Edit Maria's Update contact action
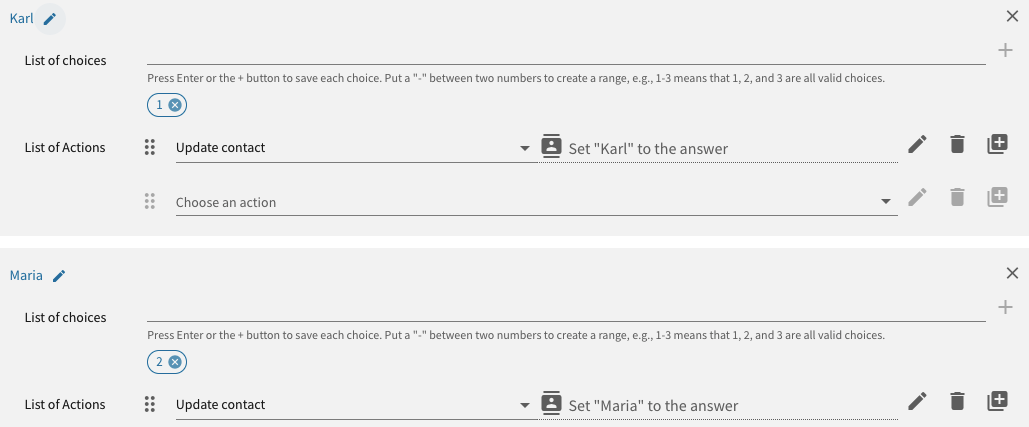The image size is (1029, 427). [x=917, y=402]
